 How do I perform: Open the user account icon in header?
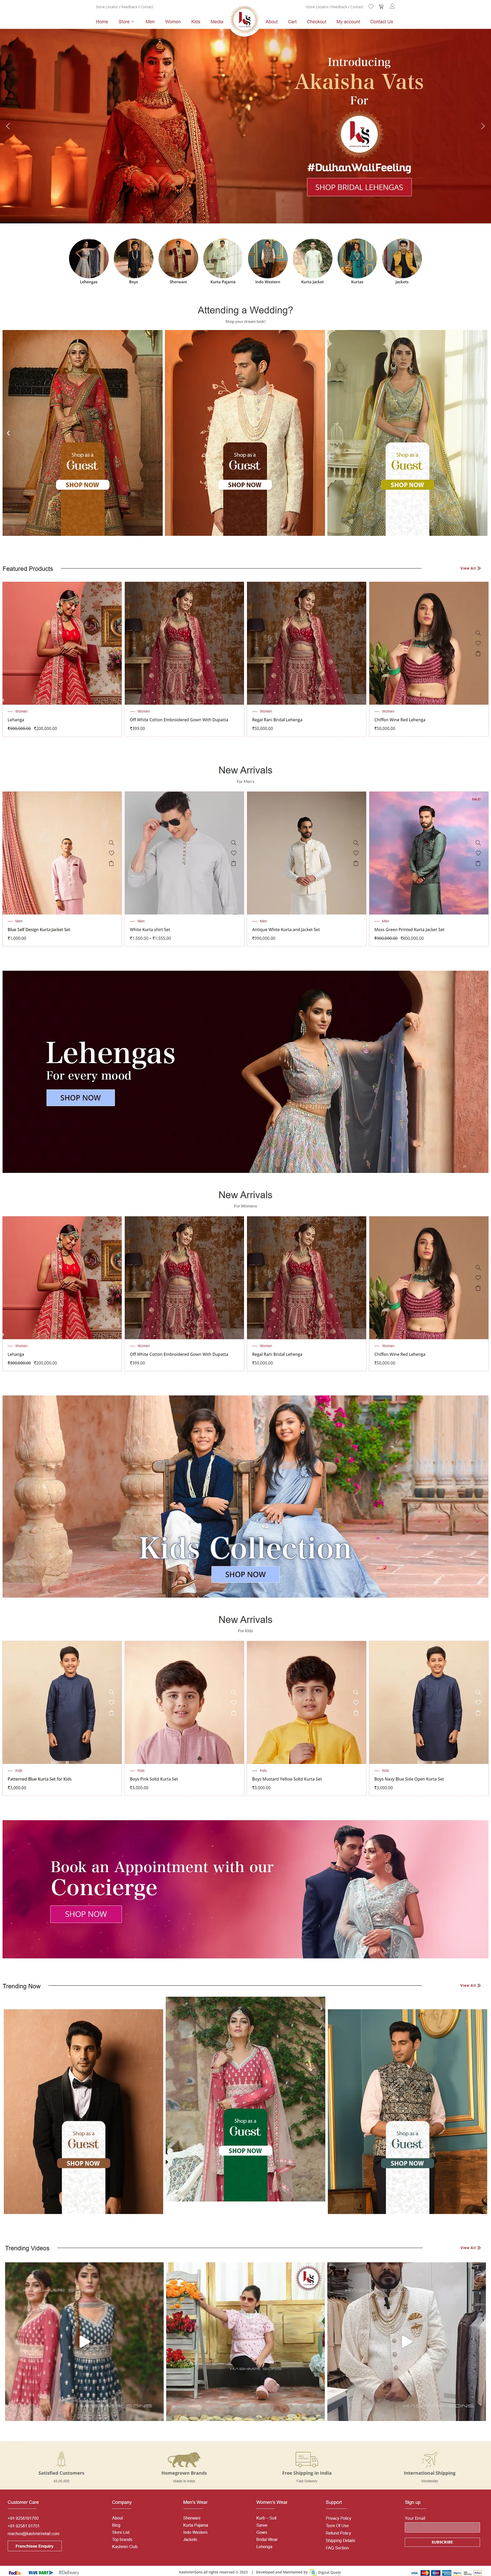point(392,7)
